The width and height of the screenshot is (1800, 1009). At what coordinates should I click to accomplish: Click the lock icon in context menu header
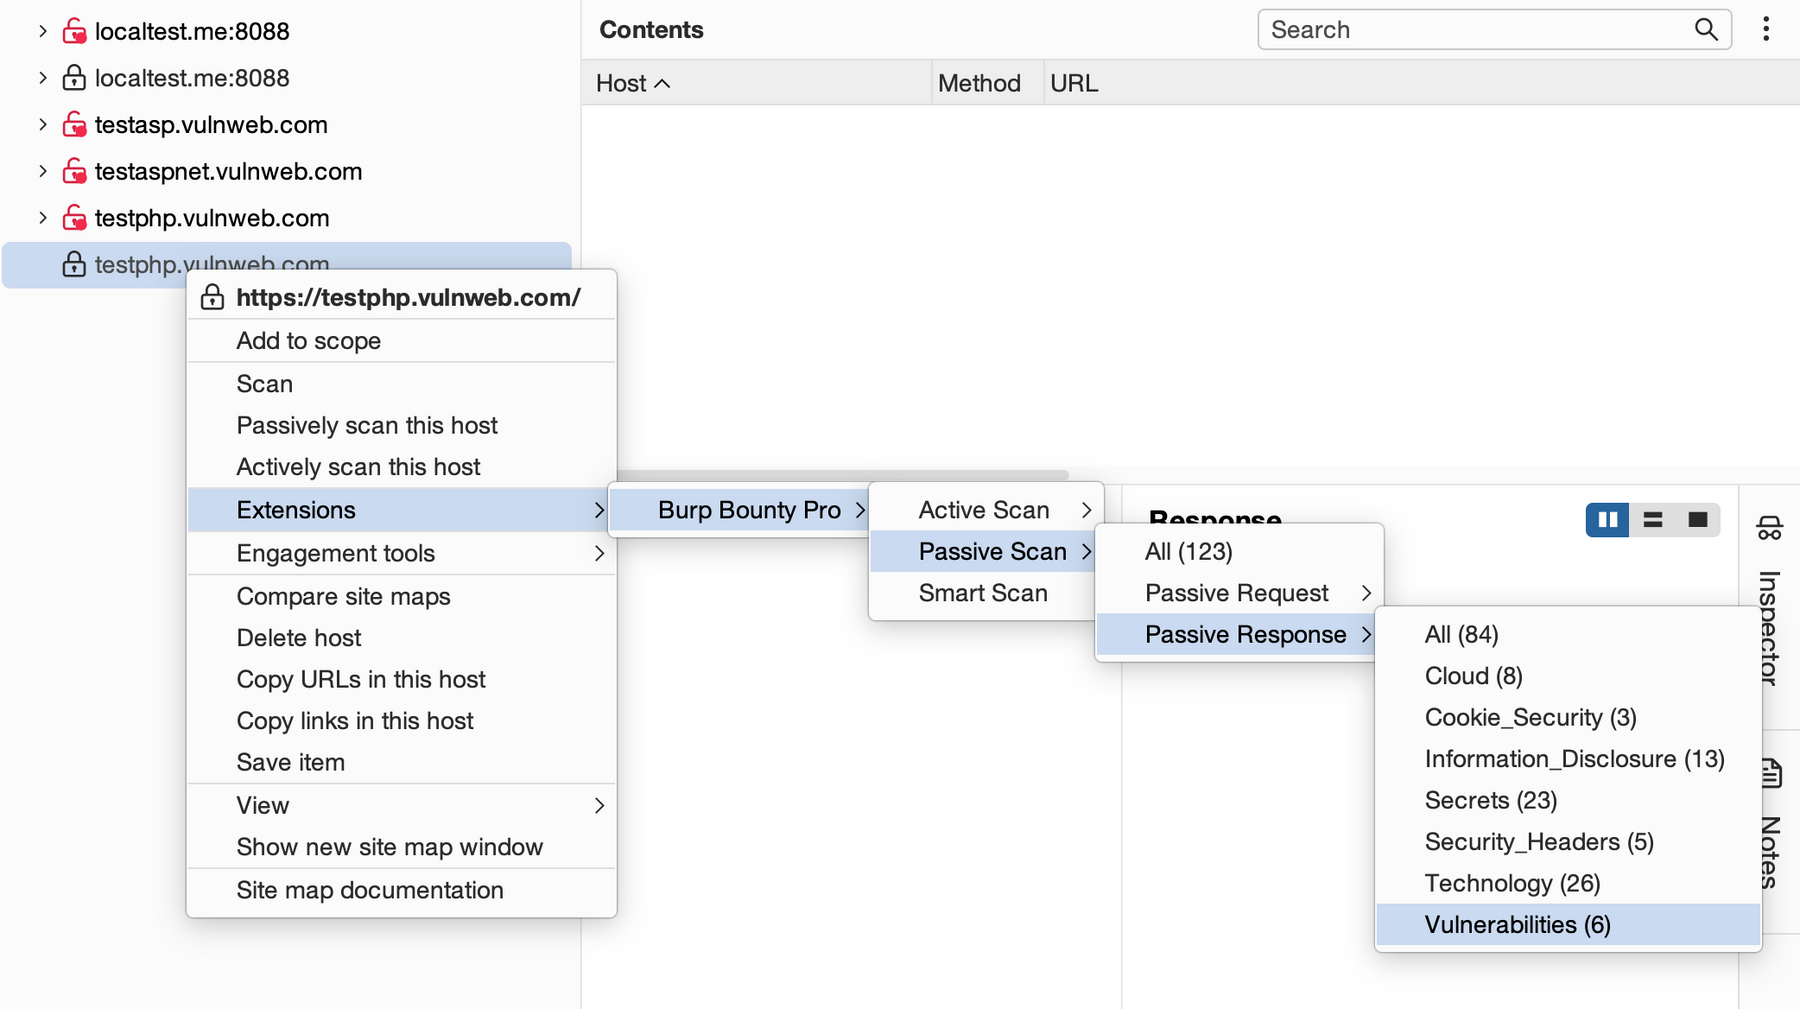212,297
